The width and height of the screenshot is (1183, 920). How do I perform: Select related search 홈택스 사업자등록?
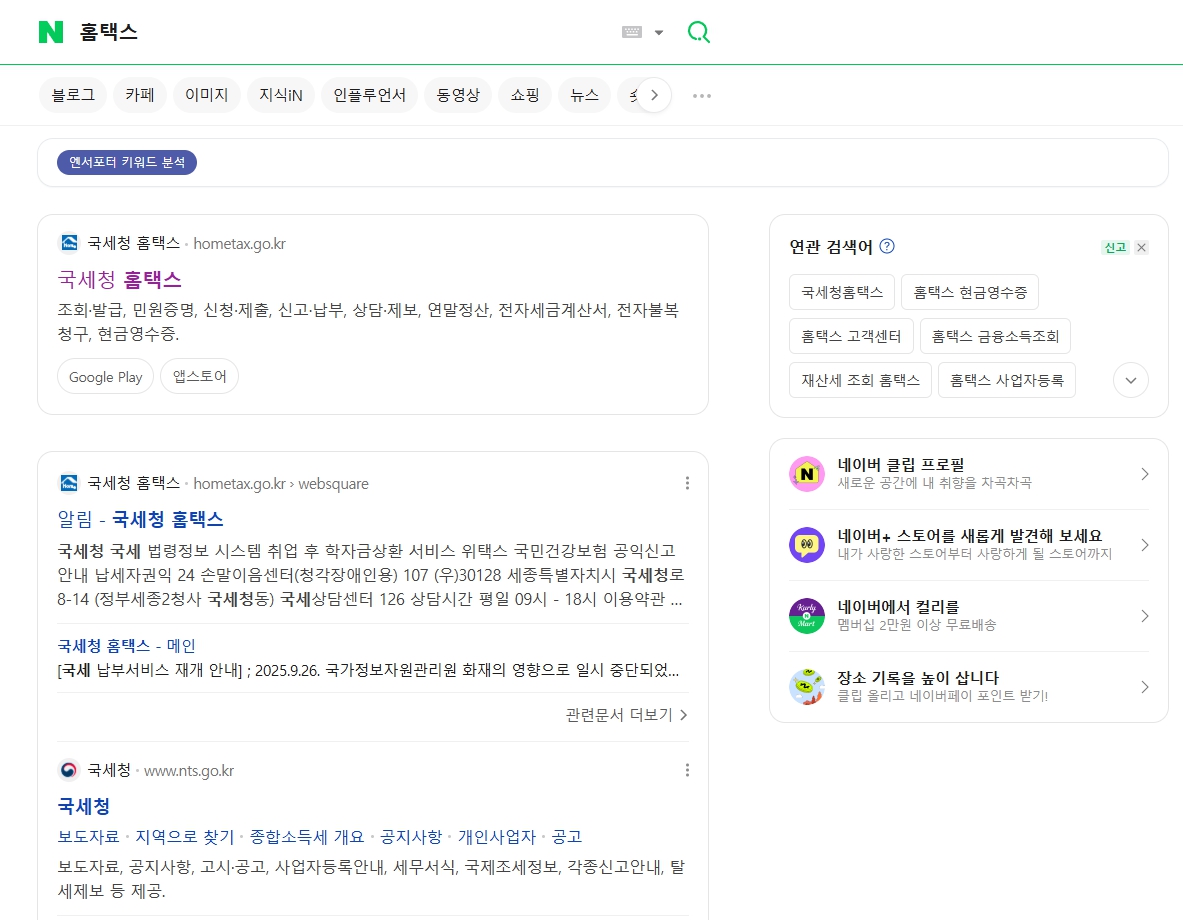pos(1006,380)
